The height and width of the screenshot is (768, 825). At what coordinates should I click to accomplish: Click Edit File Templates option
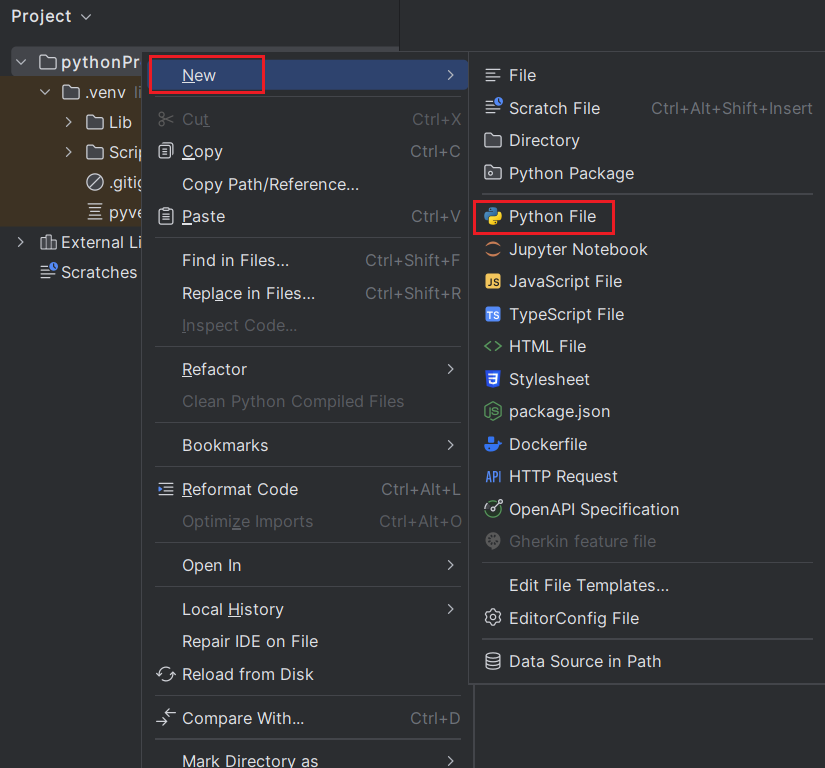(589, 586)
